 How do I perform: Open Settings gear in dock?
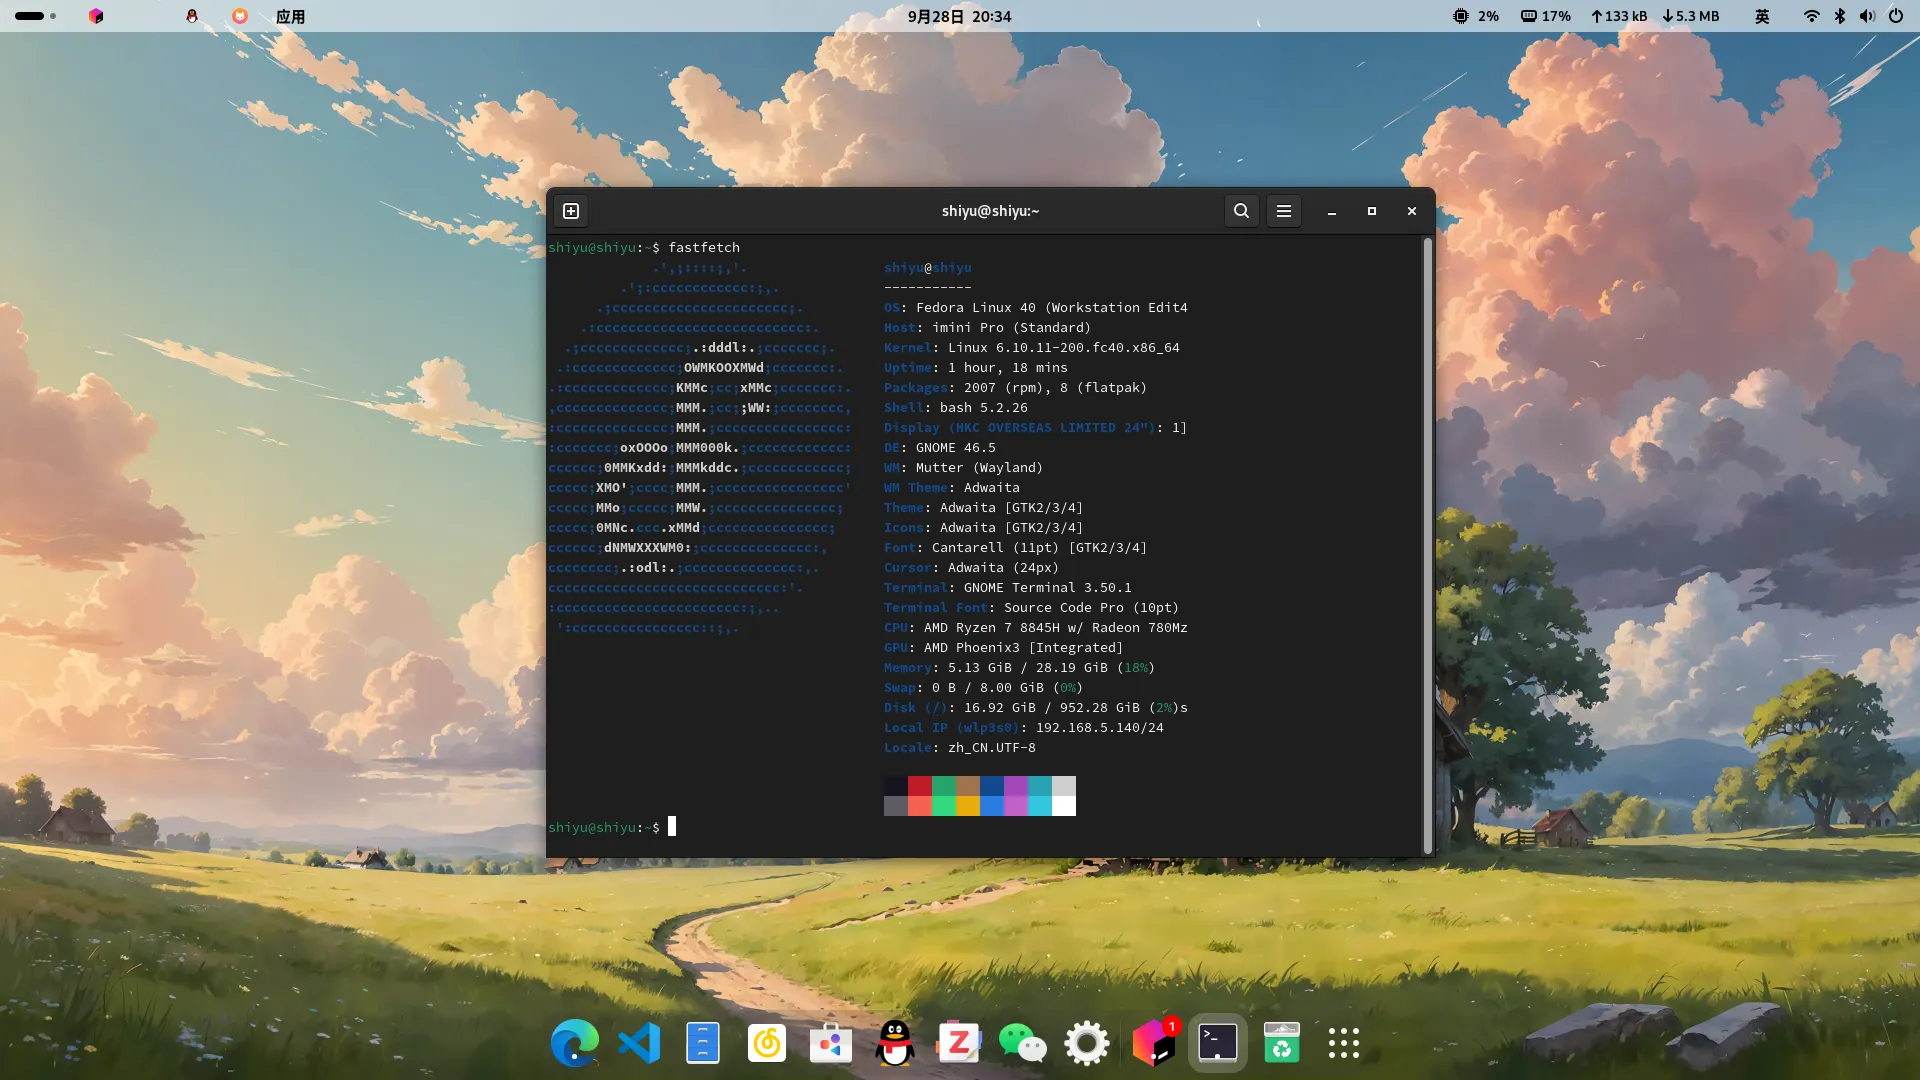coord(1087,1044)
